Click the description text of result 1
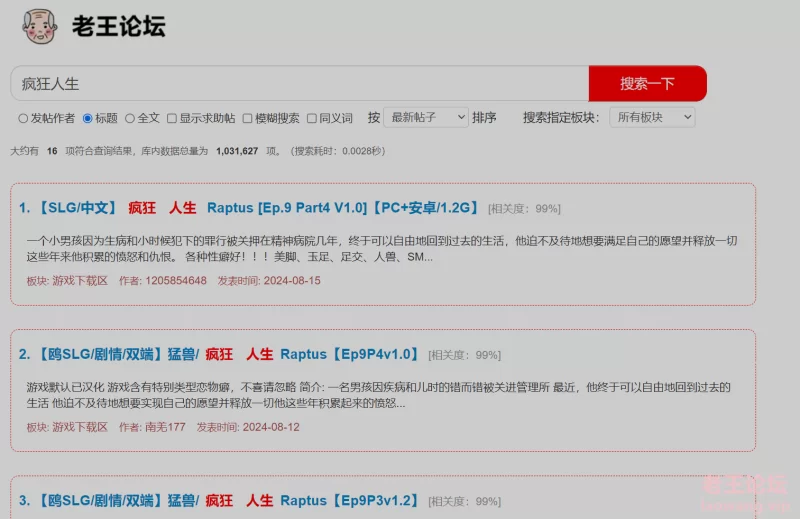 (x=382, y=249)
